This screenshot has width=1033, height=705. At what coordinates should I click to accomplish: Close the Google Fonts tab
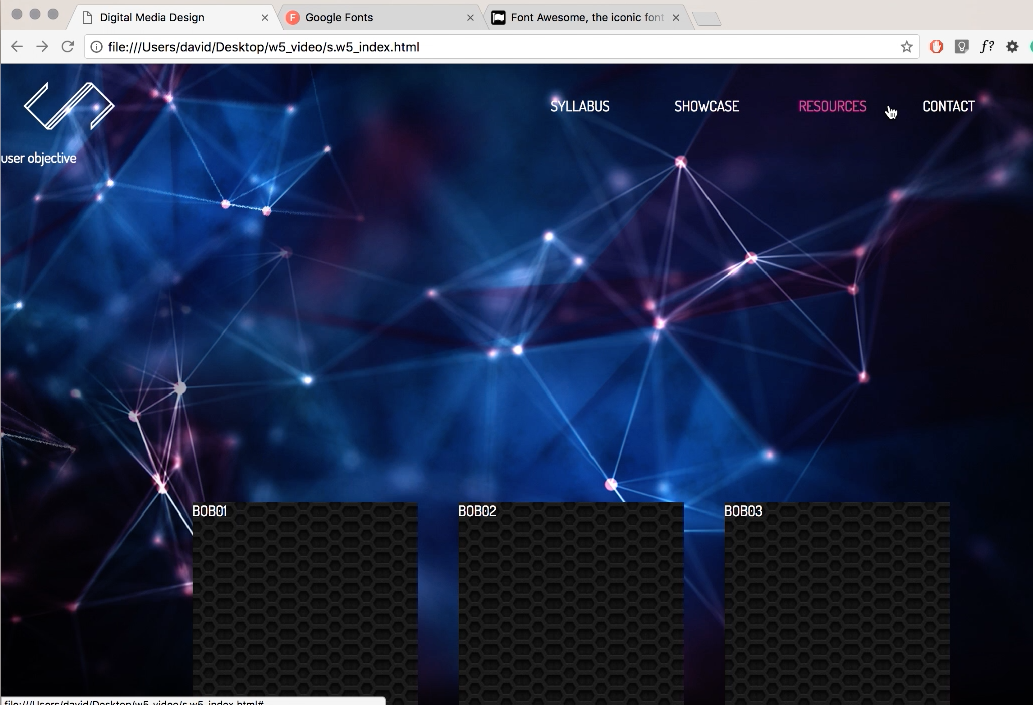click(470, 17)
